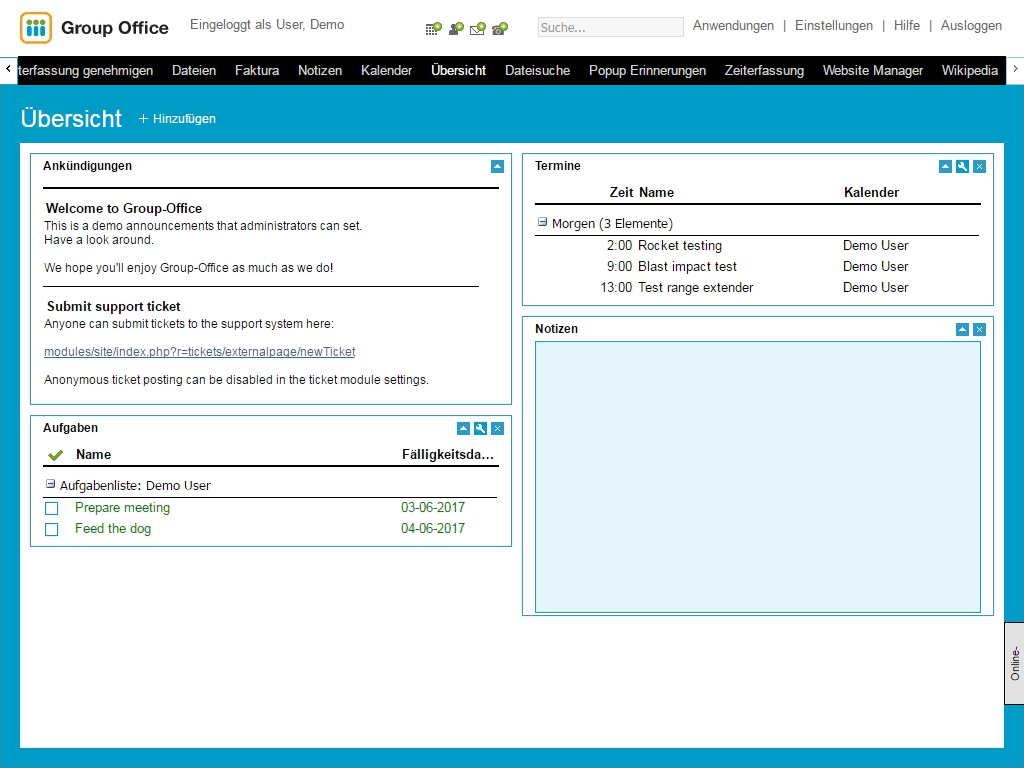Screen dimensions: 1024x768
Task: Open Termine panel settings wrench icon
Action: (962, 167)
